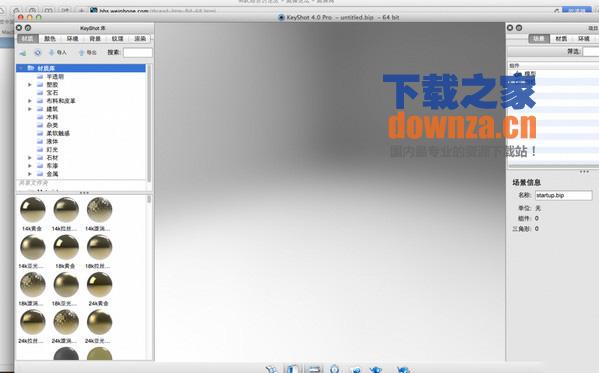Click the 布料和皮革 folder icon
Viewport: 599px width, 373px height.
(x=40, y=101)
